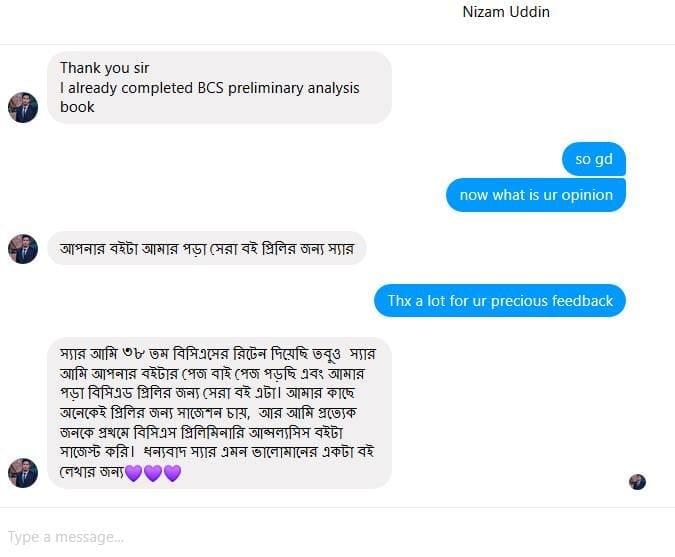Image resolution: width=675 pixels, height=557 pixels.
Task: Click the word 'book' in the first message
Action: [x=77, y=107]
